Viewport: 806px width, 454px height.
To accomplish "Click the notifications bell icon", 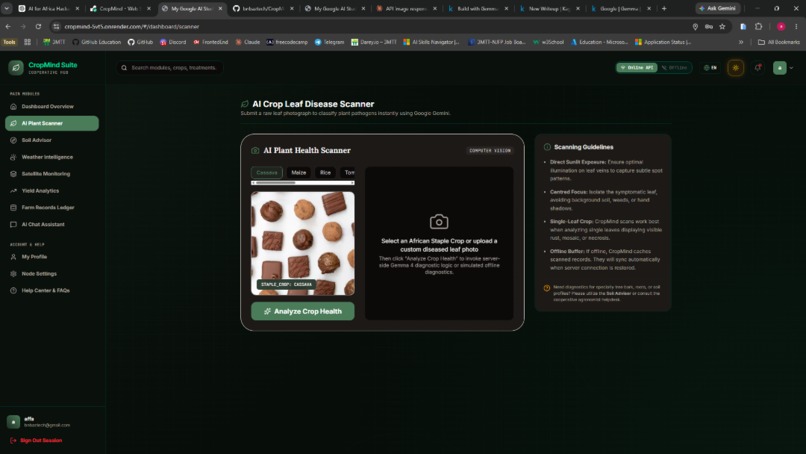I will tap(758, 67).
